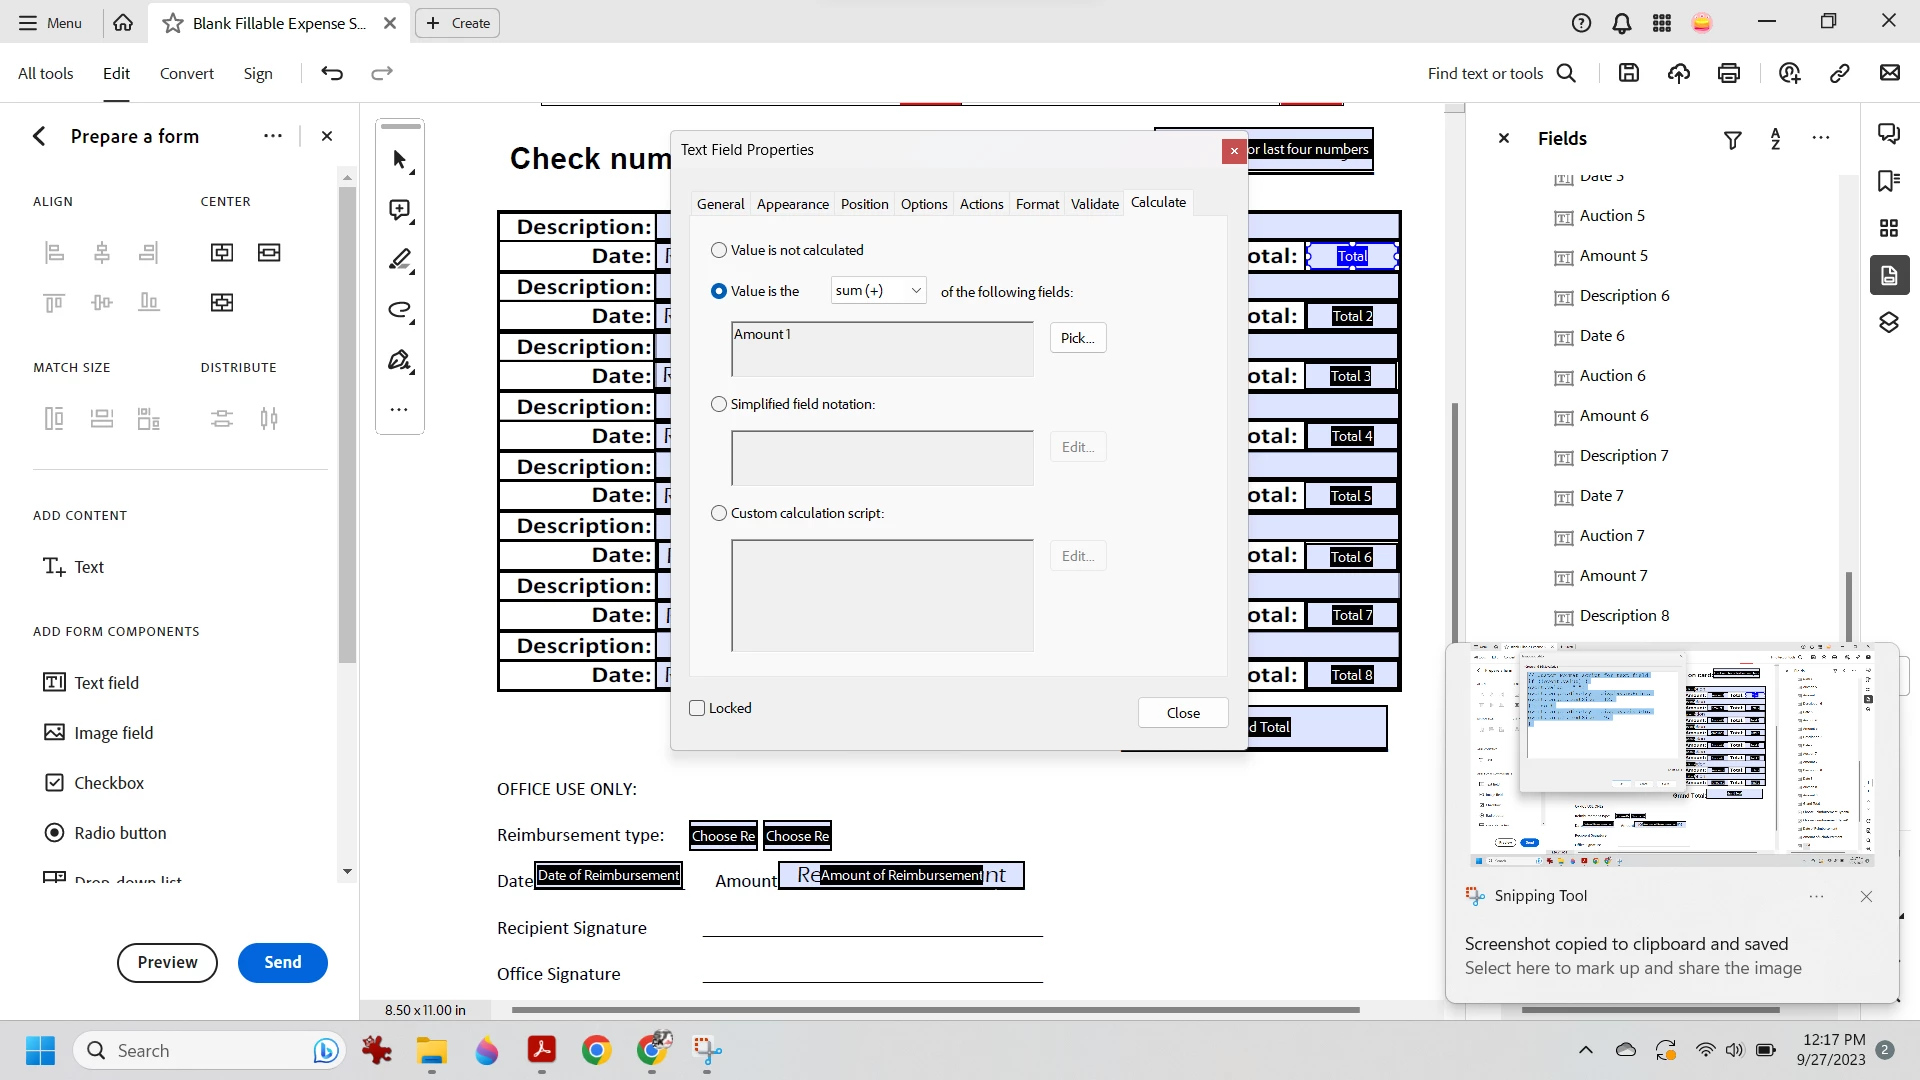This screenshot has width=1920, height=1080.
Task: Select the arrow selection tool
Action: [400, 160]
